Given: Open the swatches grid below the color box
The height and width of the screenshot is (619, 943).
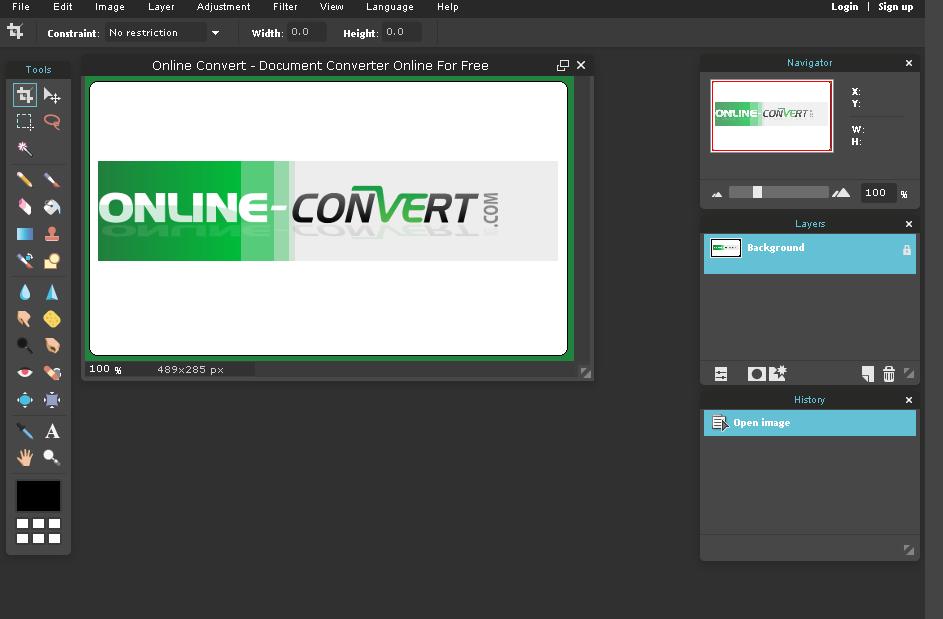Looking at the screenshot, I should tap(38, 531).
